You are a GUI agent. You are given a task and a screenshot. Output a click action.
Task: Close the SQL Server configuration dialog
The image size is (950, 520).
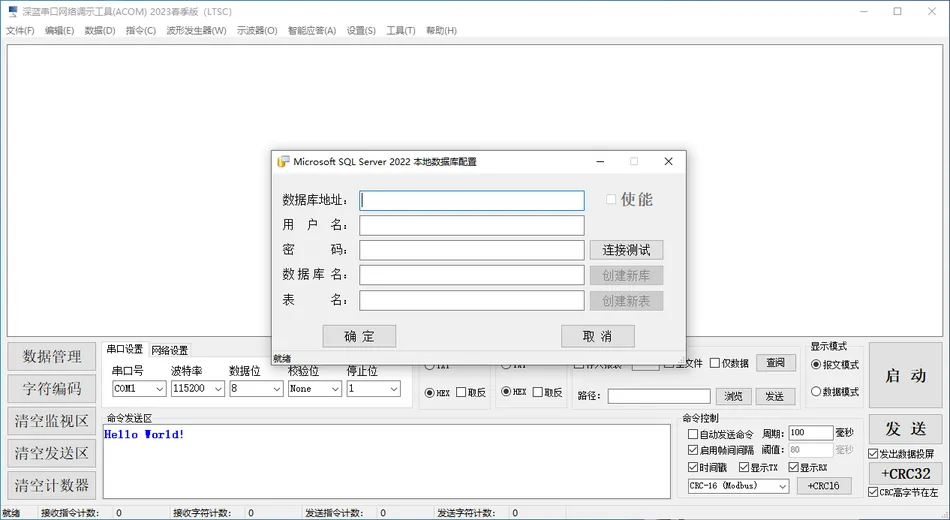[668, 161]
